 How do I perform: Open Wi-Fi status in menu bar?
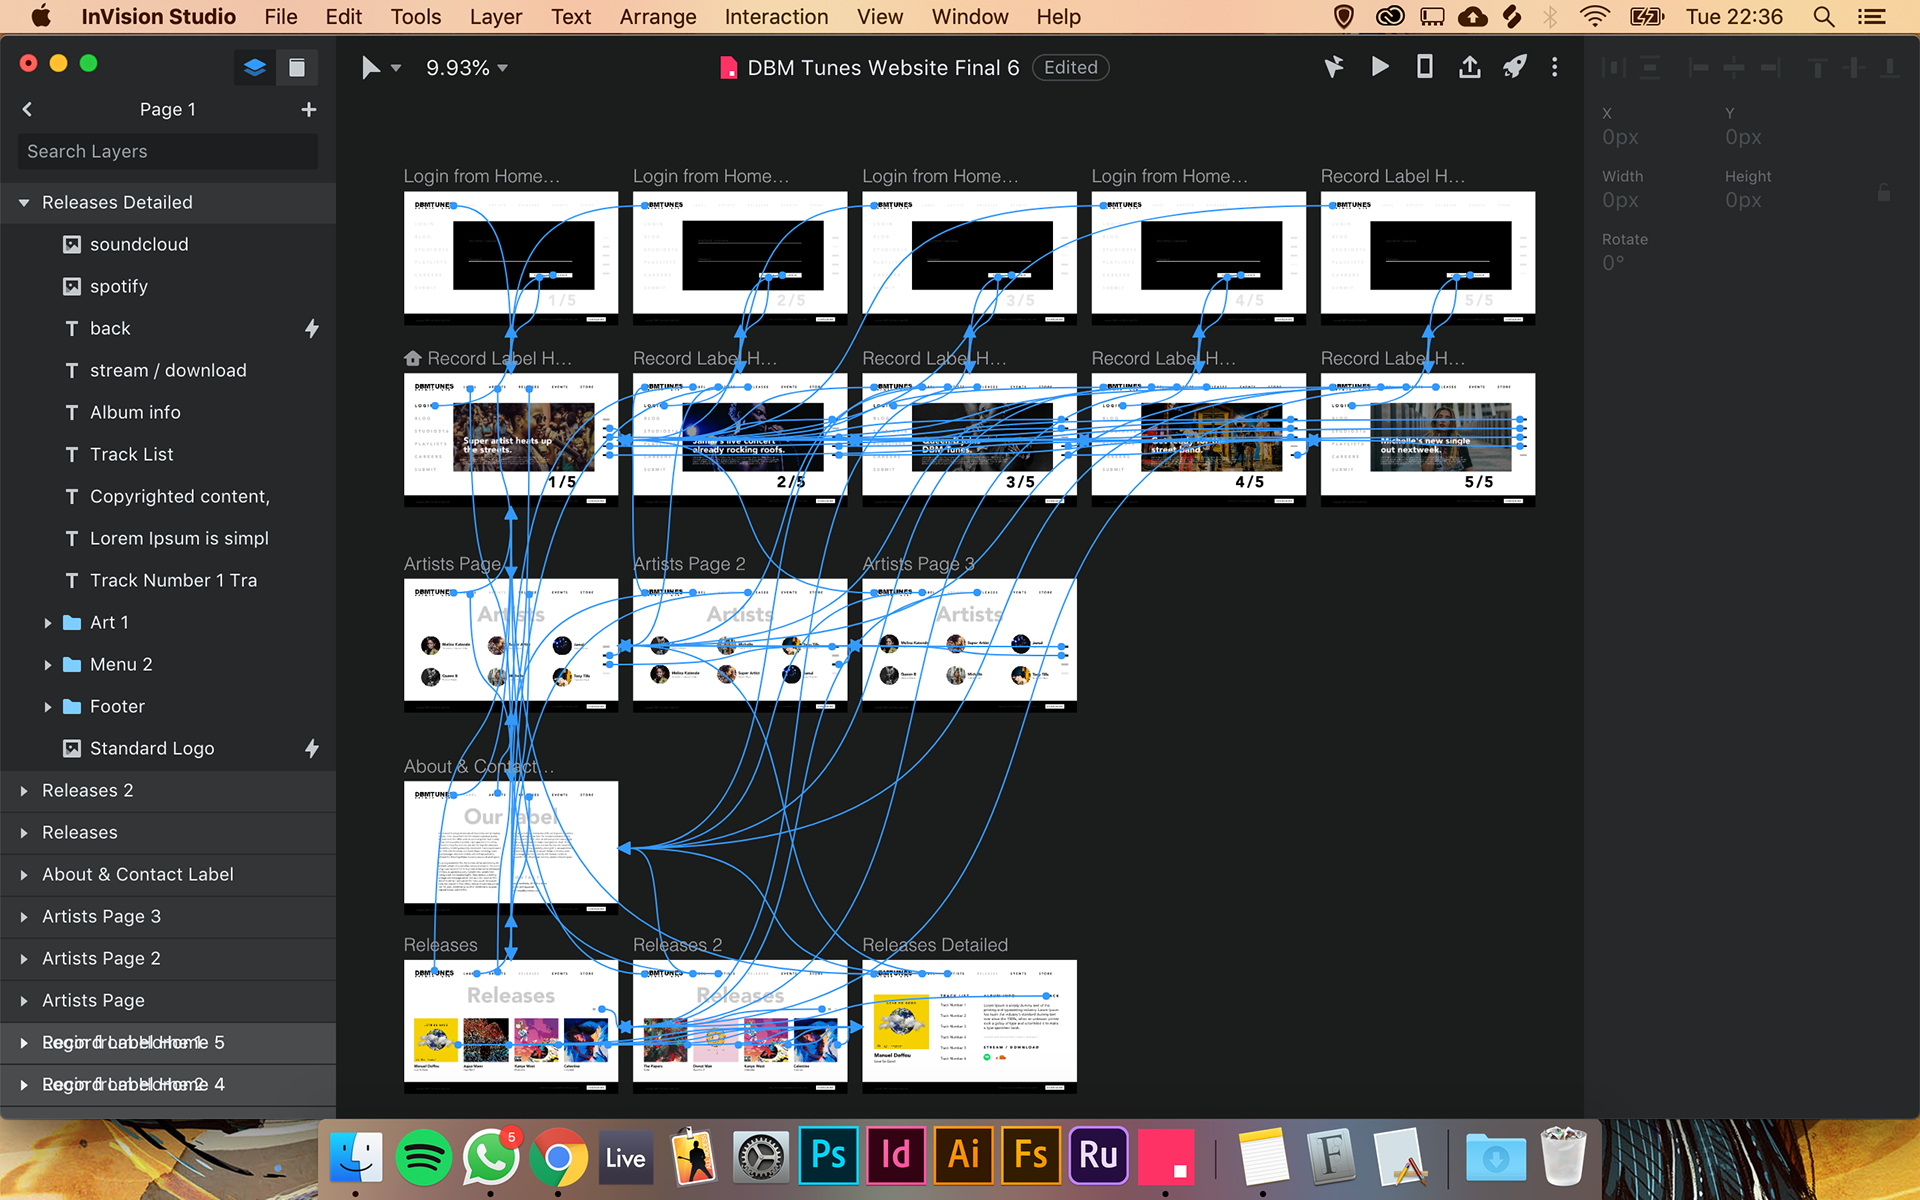coord(1594,17)
